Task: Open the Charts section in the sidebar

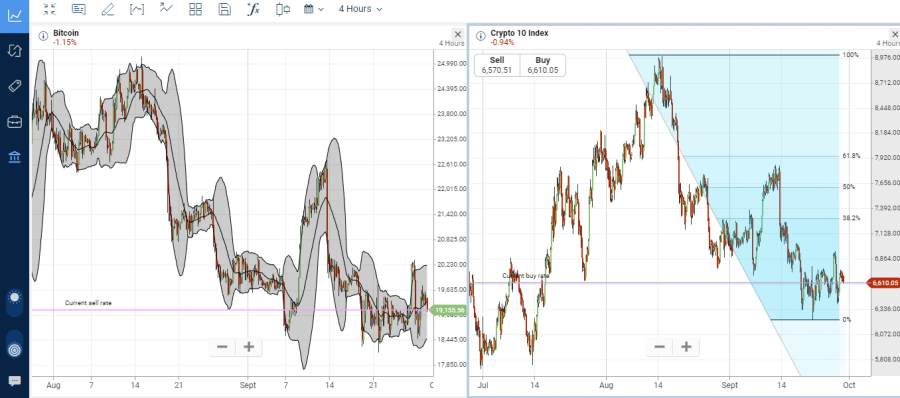Action: point(14,15)
